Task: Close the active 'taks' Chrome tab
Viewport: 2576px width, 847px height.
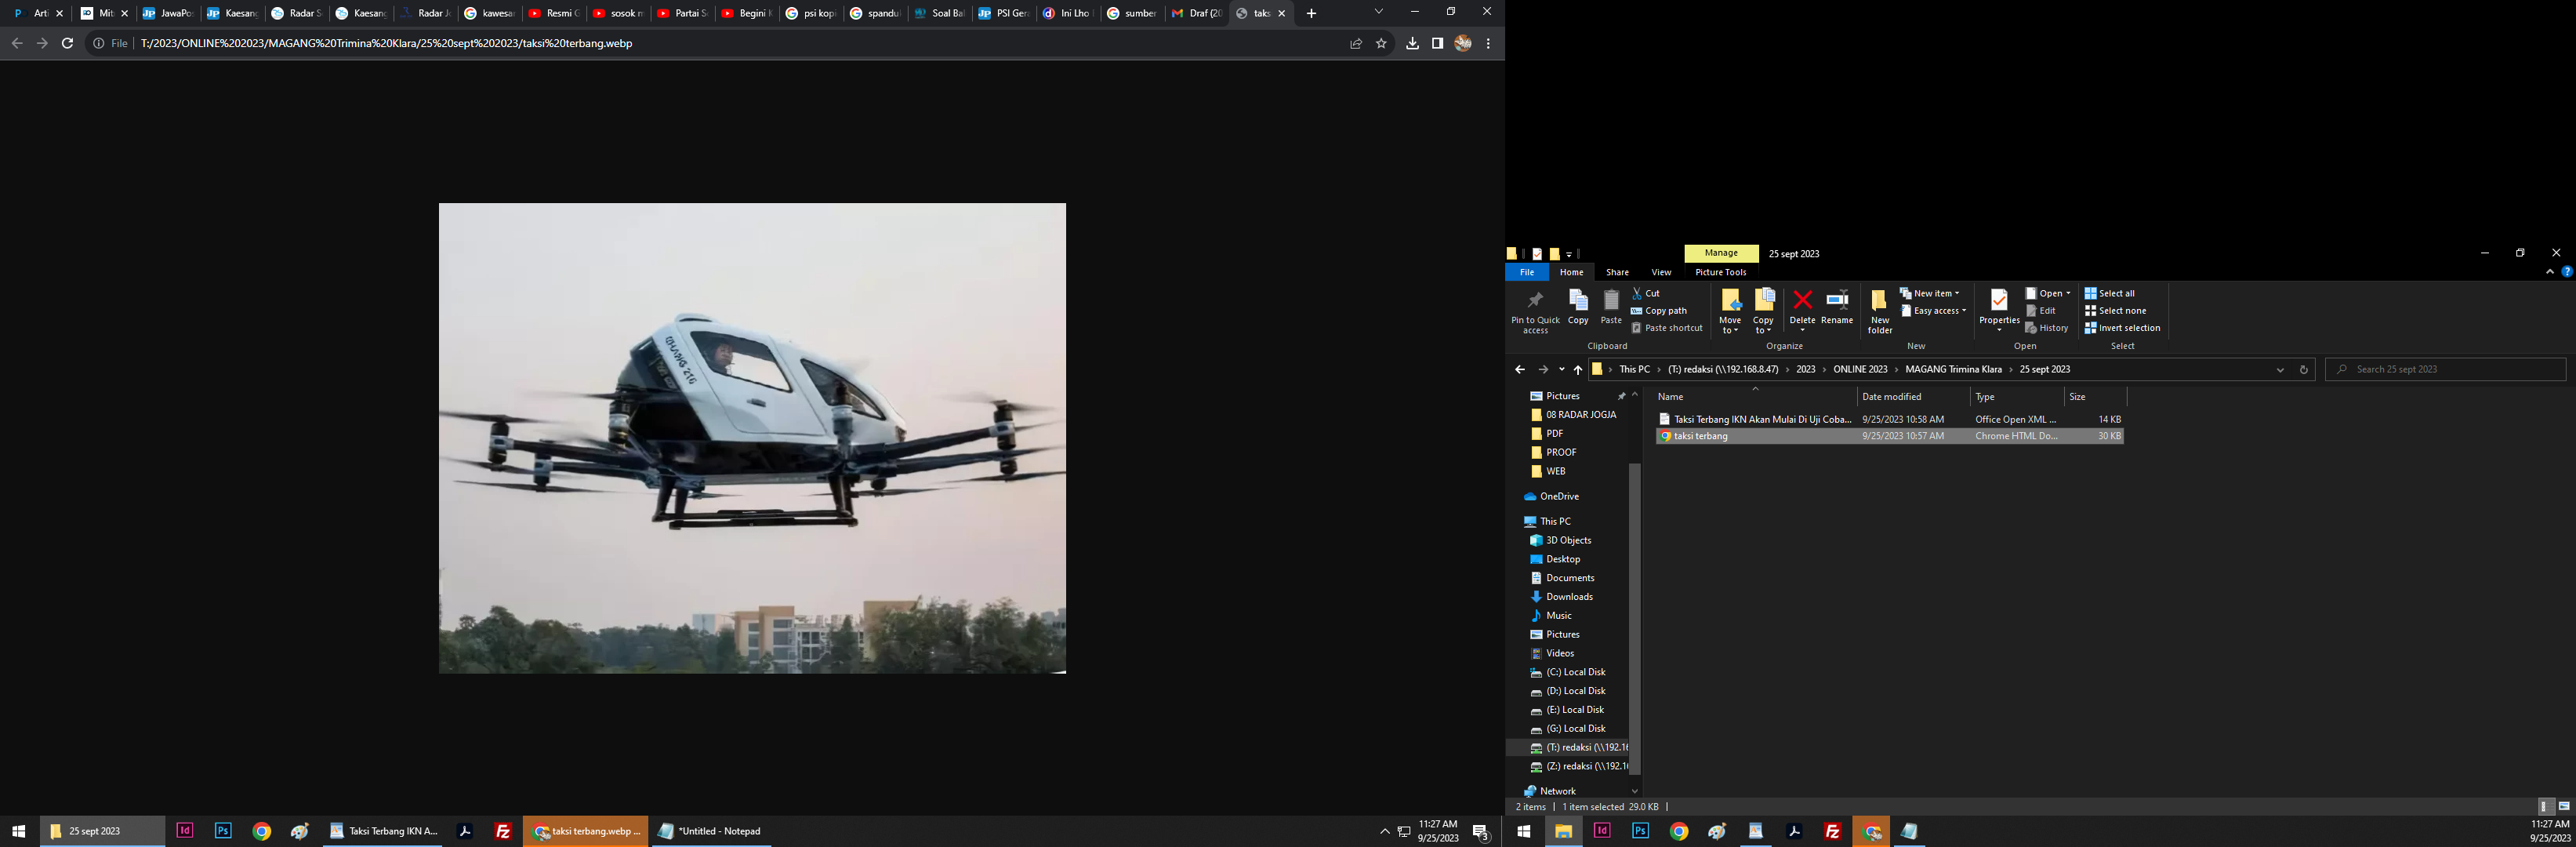Action: tap(1281, 13)
